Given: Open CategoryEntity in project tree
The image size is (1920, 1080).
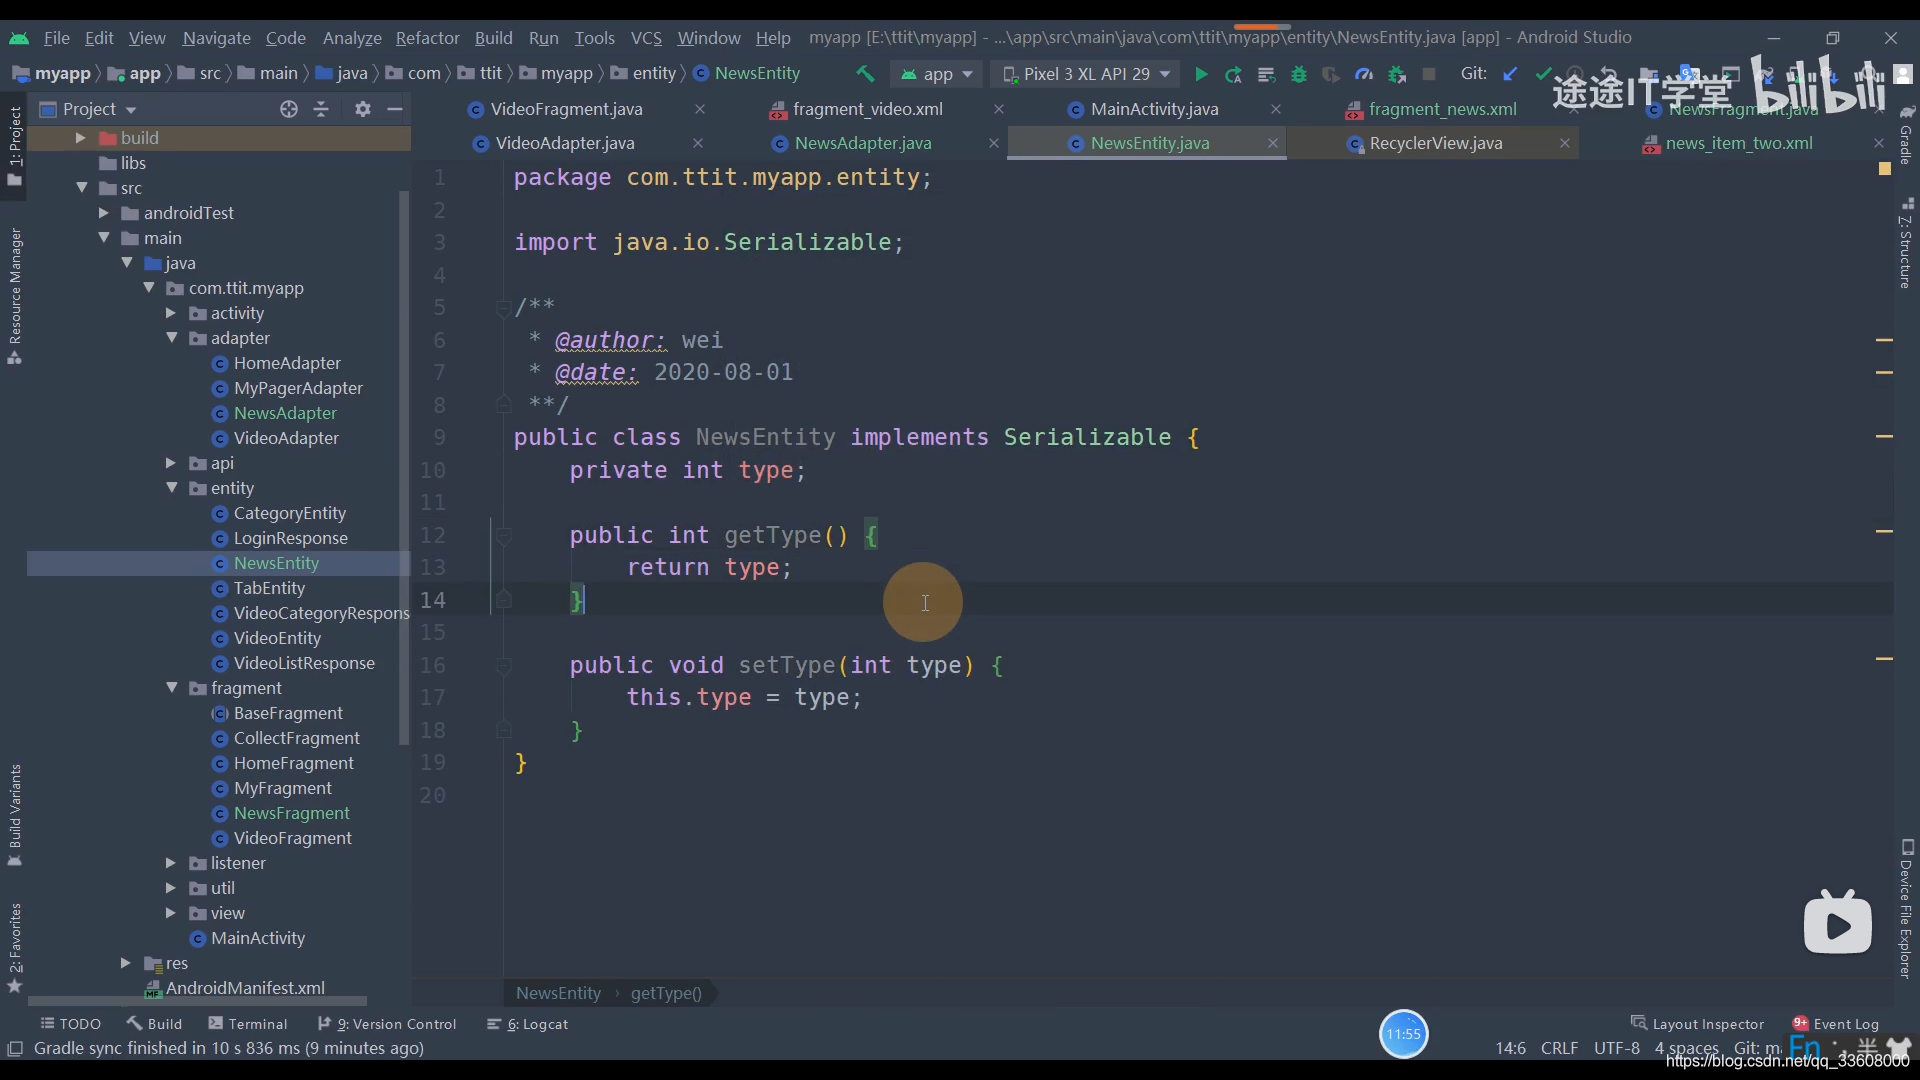Looking at the screenshot, I should [289, 513].
